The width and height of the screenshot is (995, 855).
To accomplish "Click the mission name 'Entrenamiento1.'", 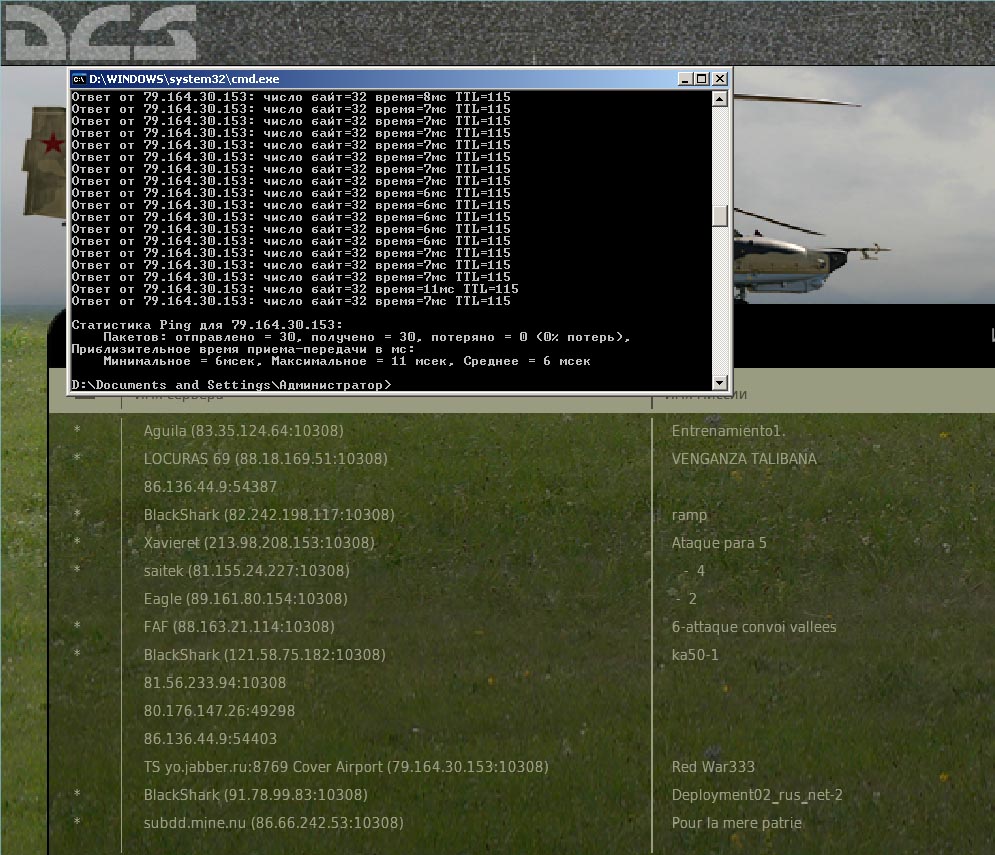I will pos(728,431).
